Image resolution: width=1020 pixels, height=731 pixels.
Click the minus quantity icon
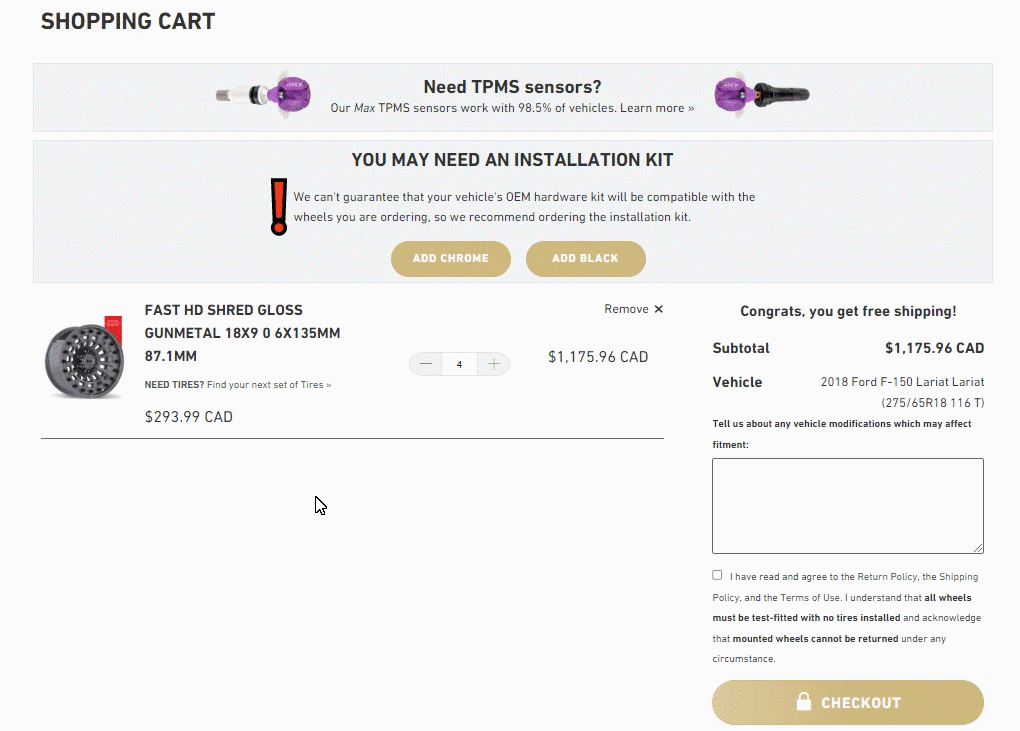tap(426, 364)
